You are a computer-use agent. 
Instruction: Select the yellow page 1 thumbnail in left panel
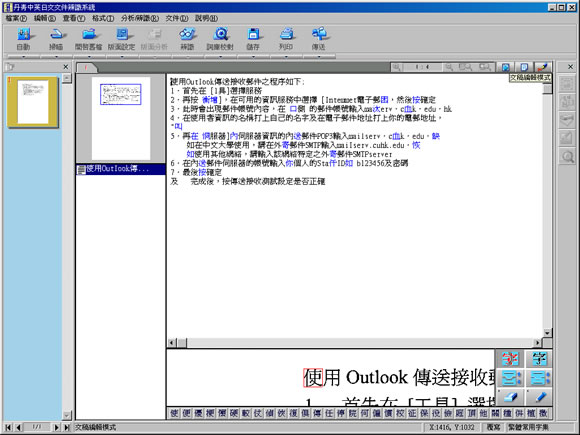33,102
